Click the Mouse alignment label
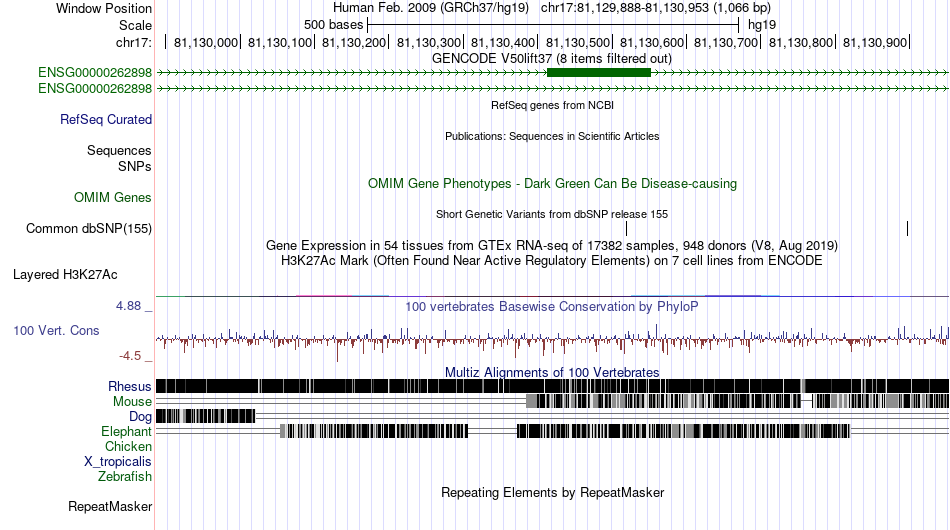This screenshot has height=530, width=950. pos(132,402)
